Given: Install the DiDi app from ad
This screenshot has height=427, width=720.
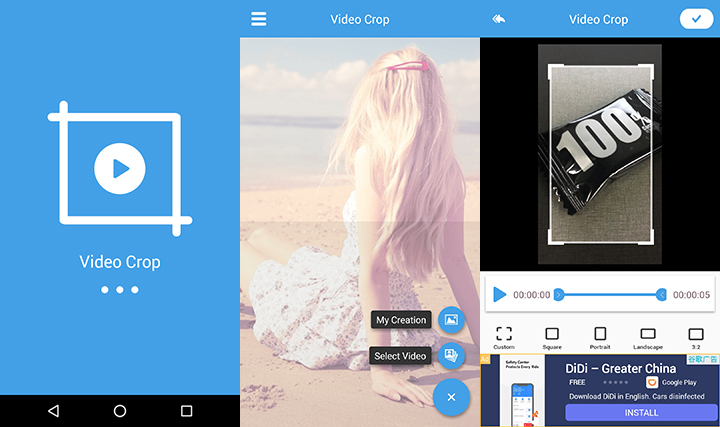Looking at the screenshot, I should tap(641, 412).
